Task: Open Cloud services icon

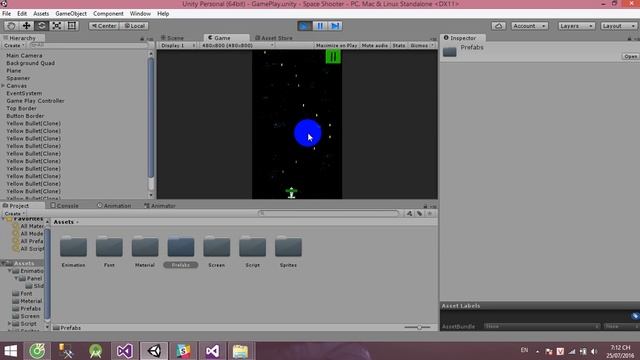Action: click(498, 26)
